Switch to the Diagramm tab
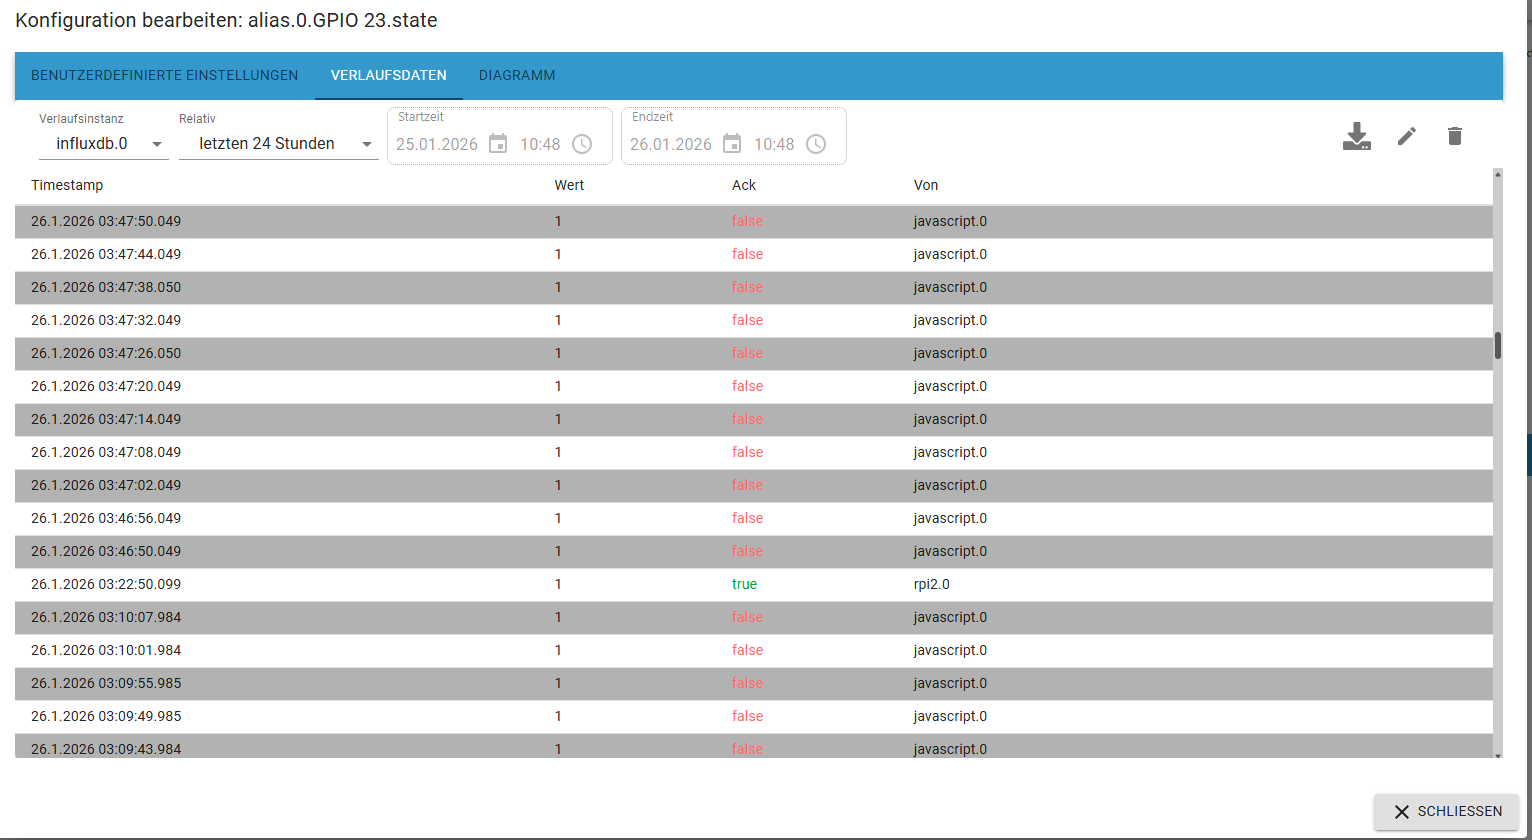The width and height of the screenshot is (1532, 840). click(x=517, y=75)
